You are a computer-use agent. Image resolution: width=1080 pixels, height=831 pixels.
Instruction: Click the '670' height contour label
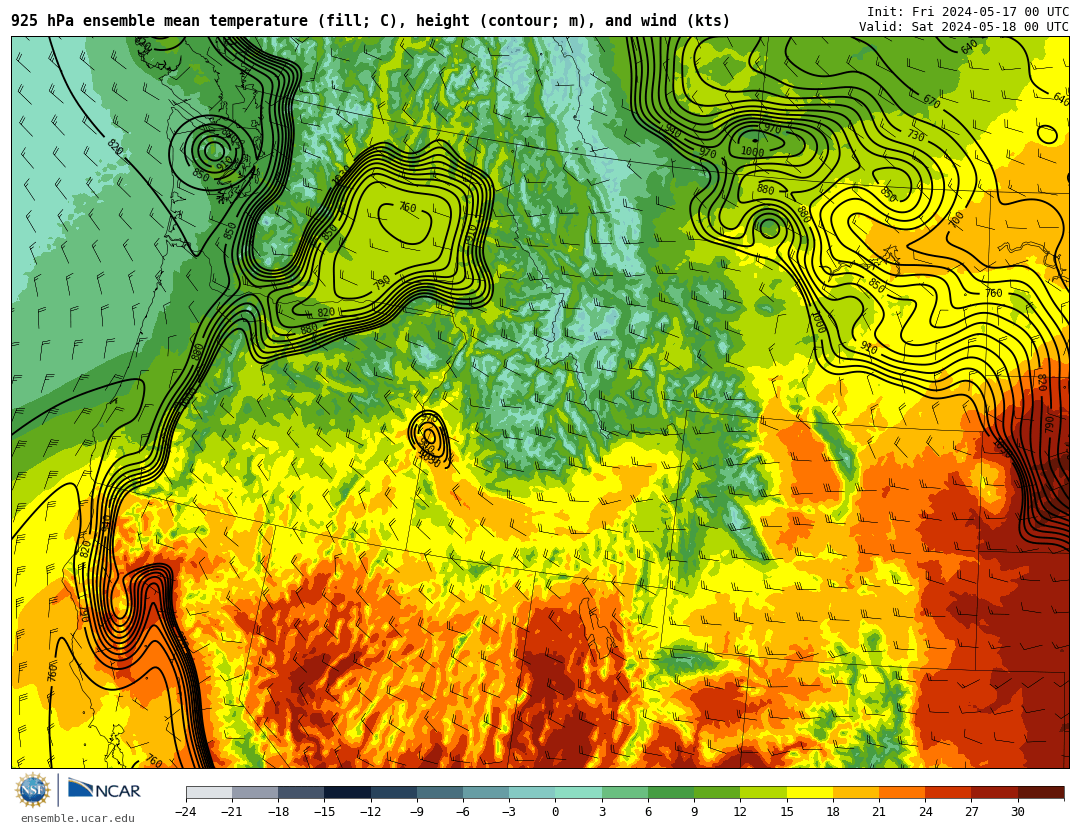click(931, 101)
